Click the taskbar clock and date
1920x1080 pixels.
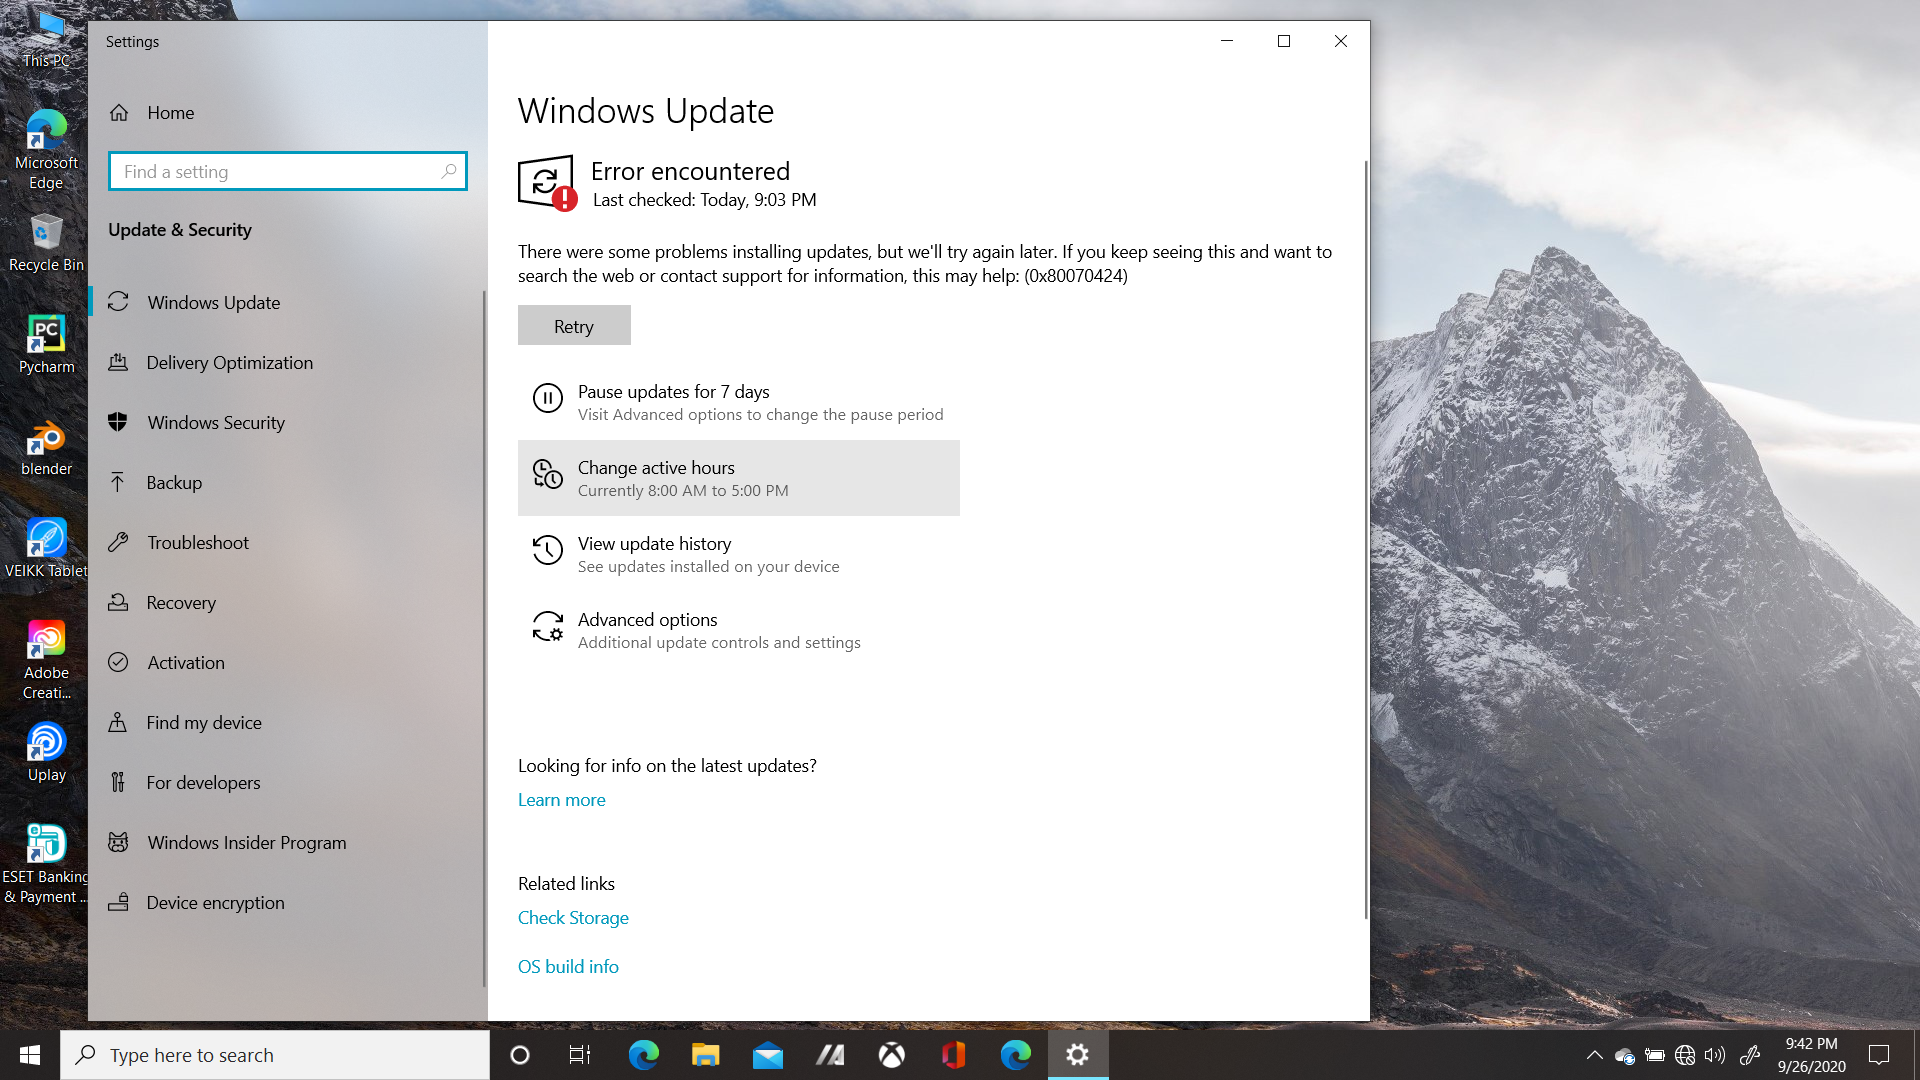click(1811, 1055)
